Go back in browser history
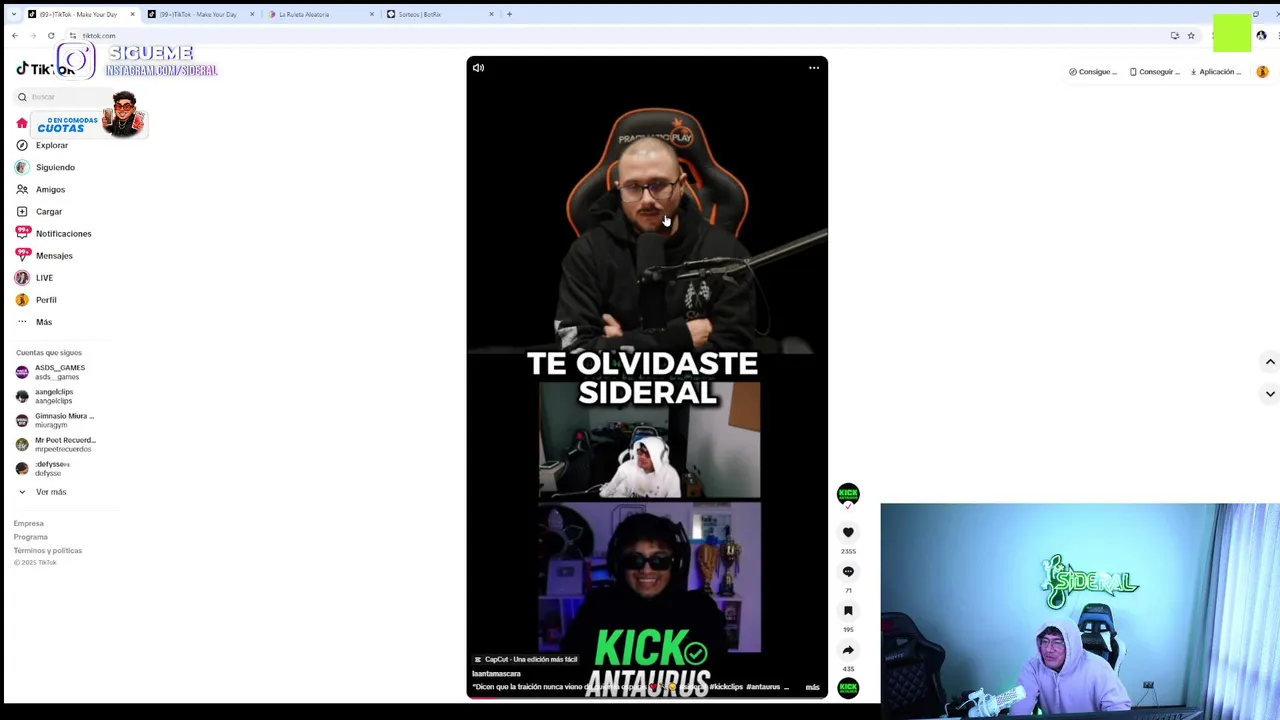This screenshot has width=1280, height=720. point(15,36)
